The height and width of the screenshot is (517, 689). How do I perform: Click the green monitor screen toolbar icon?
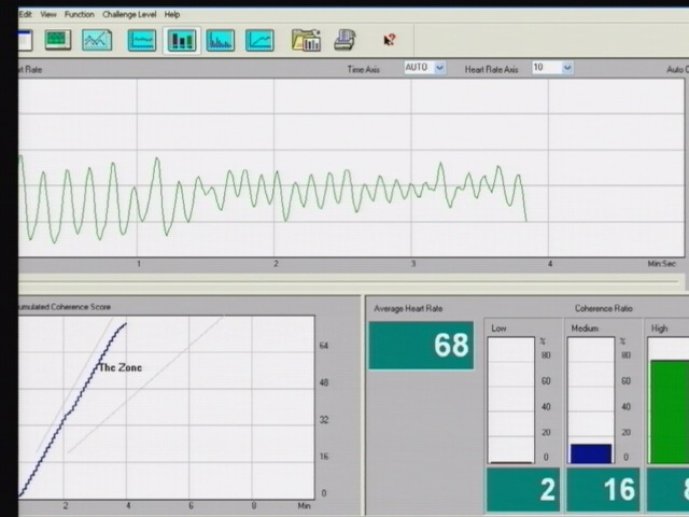58,40
